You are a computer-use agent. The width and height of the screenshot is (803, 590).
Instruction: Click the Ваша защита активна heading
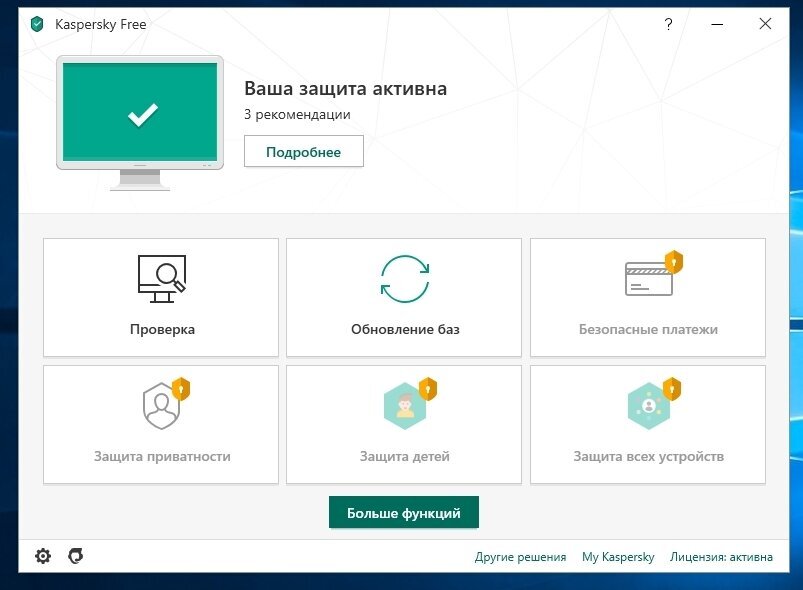coord(345,89)
